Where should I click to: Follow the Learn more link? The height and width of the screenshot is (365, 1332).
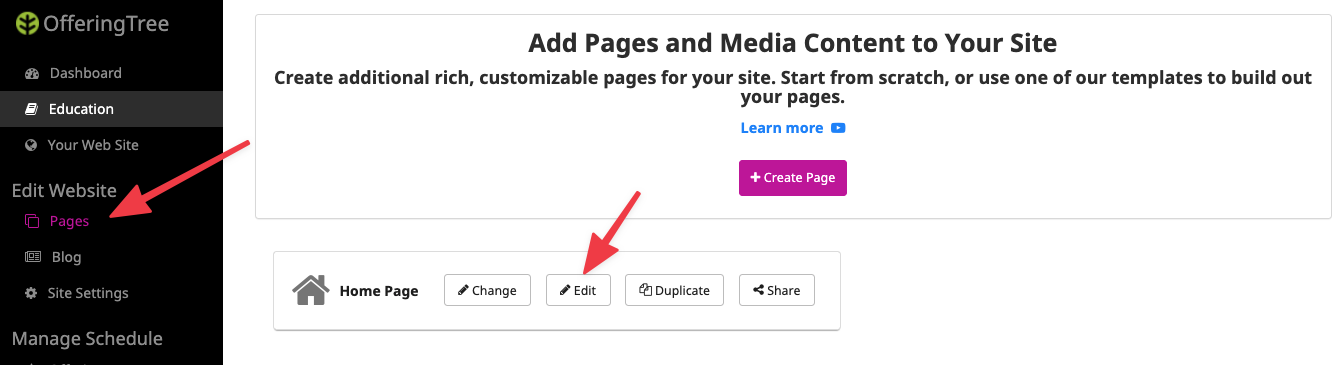[782, 128]
